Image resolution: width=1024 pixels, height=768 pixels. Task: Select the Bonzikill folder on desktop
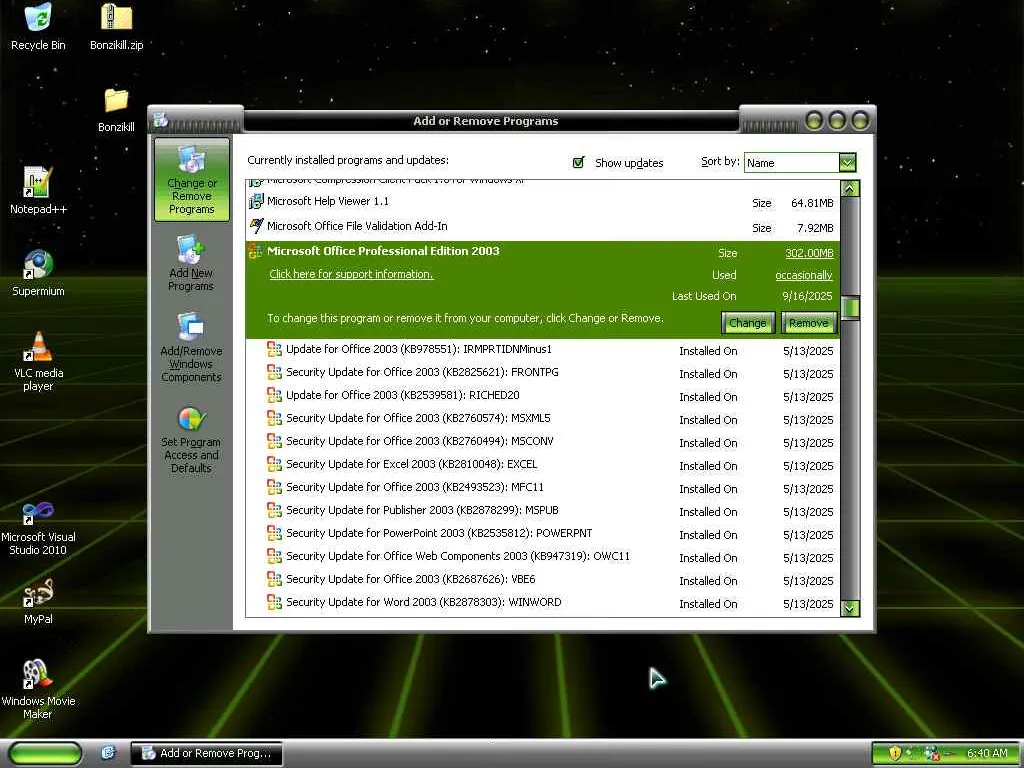(x=116, y=110)
